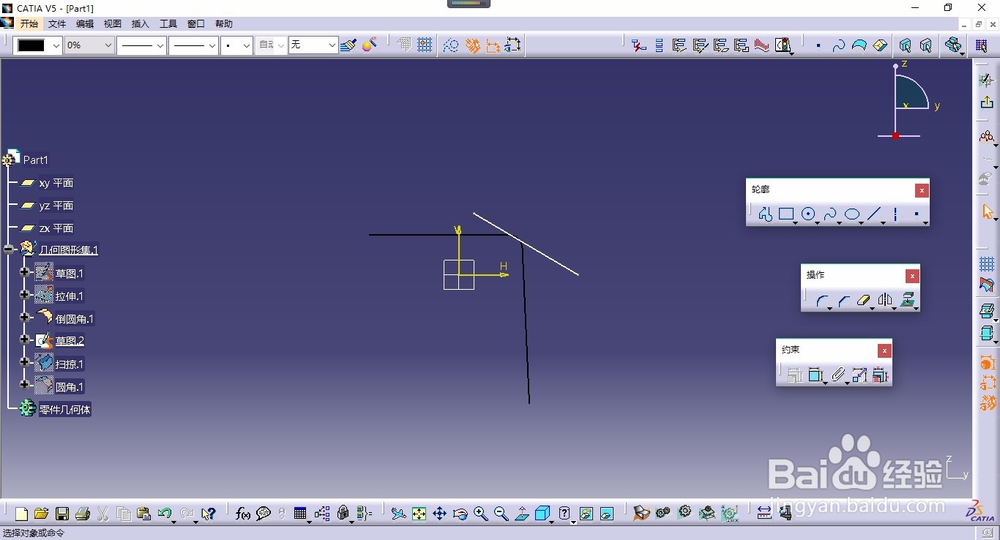The height and width of the screenshot is (540, 1000).
Task: Click the Print icon
Action: tap(82, 514)
